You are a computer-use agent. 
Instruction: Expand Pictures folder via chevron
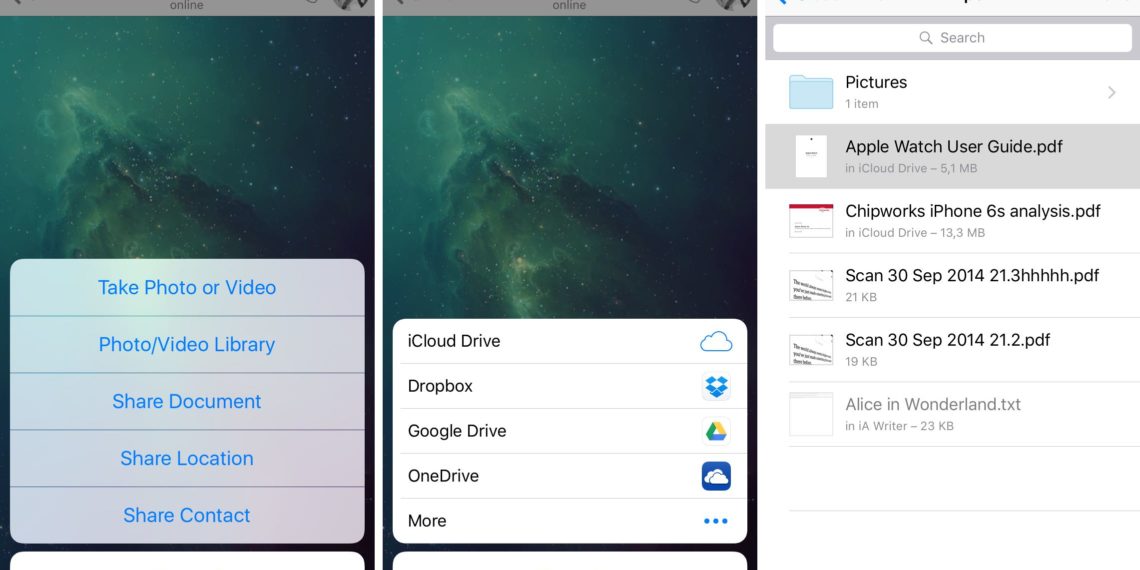click(x=1112, y=92)
